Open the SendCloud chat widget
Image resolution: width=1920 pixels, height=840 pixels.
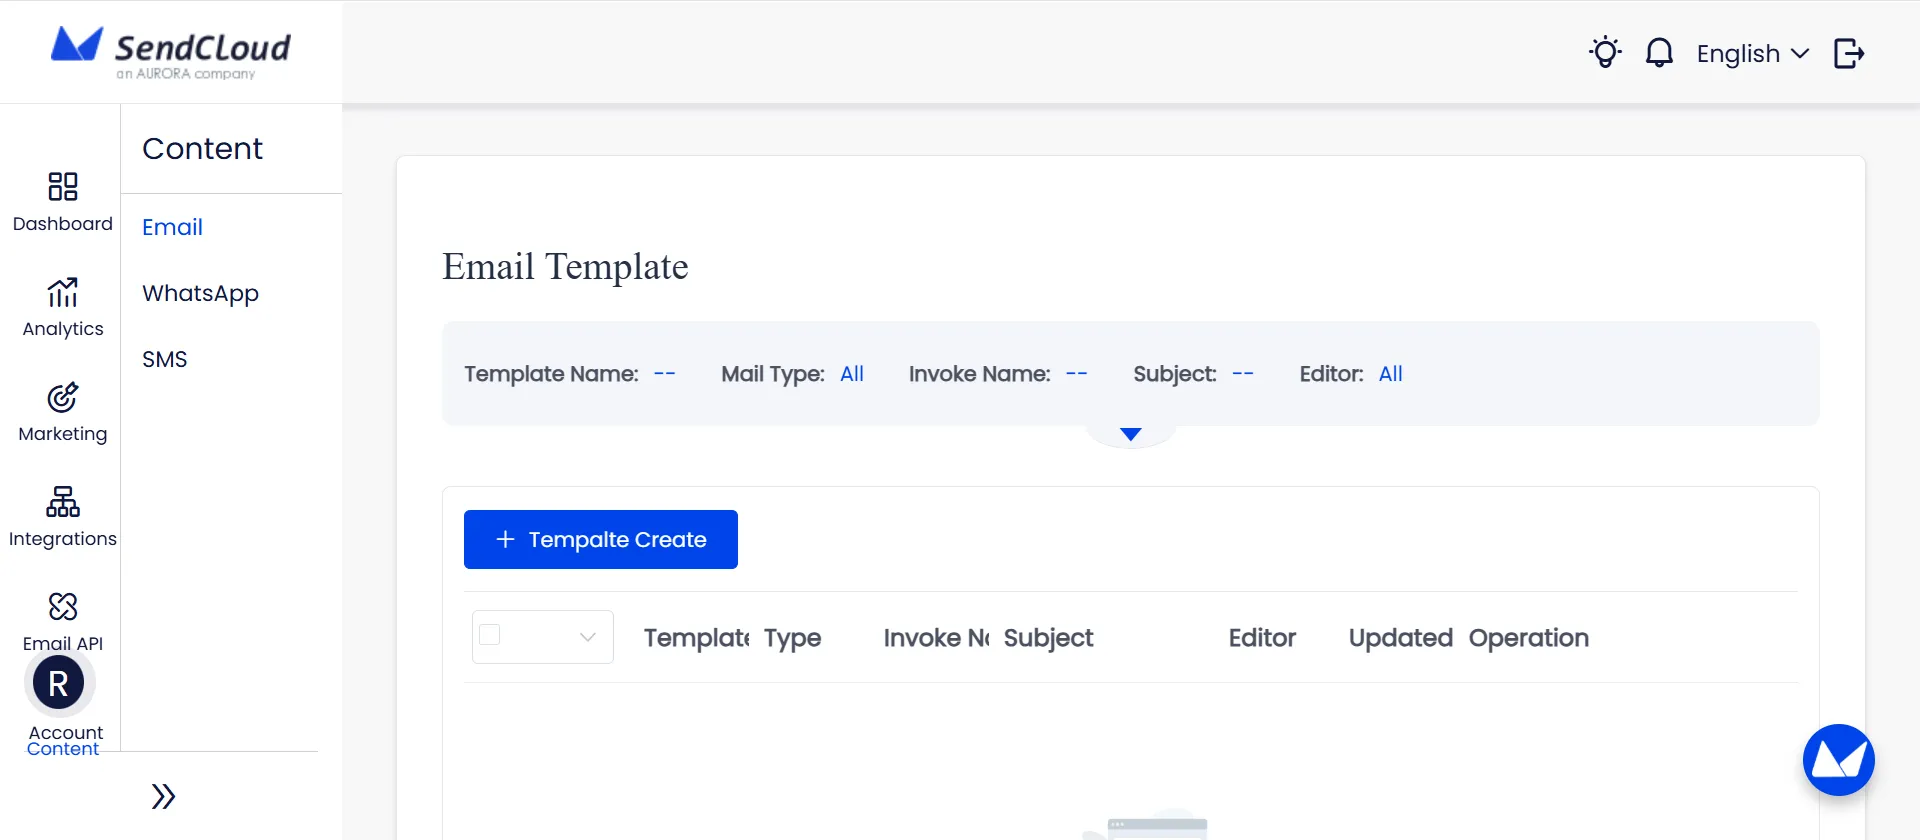click(1838, 760)
